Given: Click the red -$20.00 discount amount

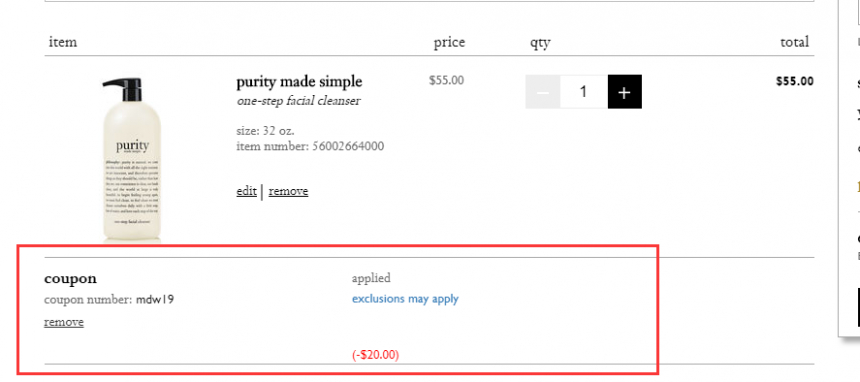Looking at the screenshot, I should 376,355.
